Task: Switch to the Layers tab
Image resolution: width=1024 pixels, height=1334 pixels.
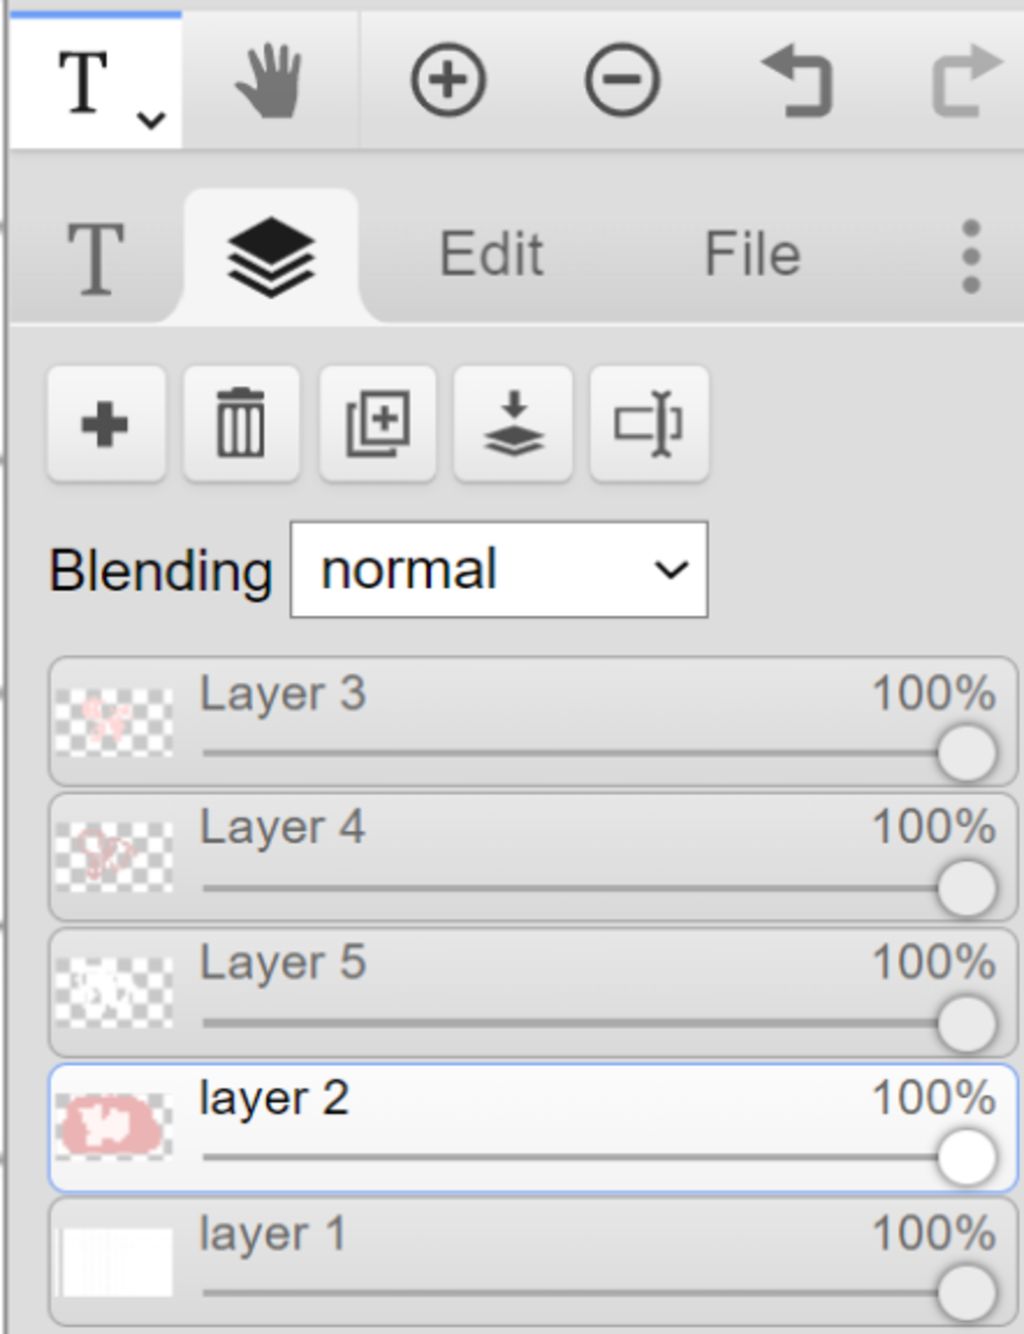Action: click(271, 258)
